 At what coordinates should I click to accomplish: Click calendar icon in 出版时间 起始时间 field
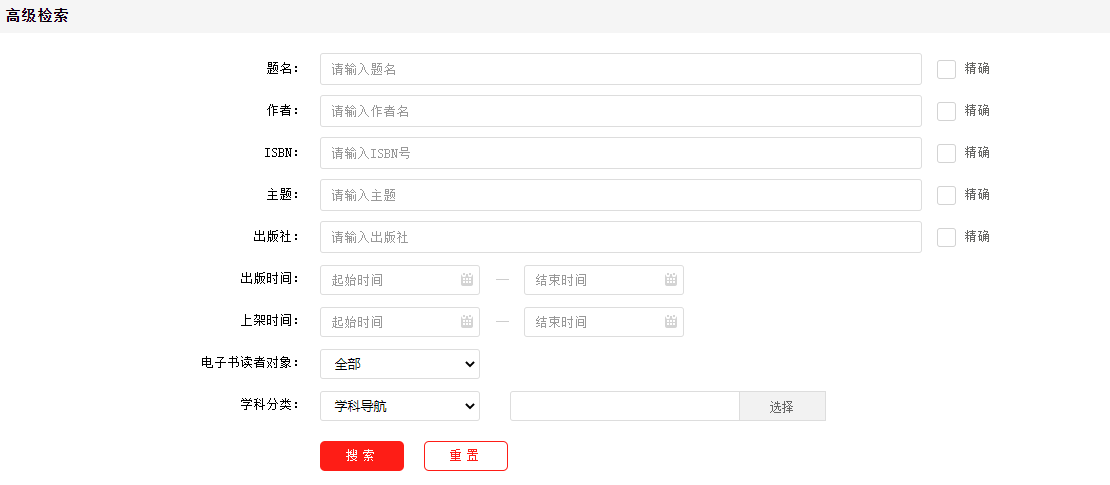pyautogui.click(x=467, y=280)
